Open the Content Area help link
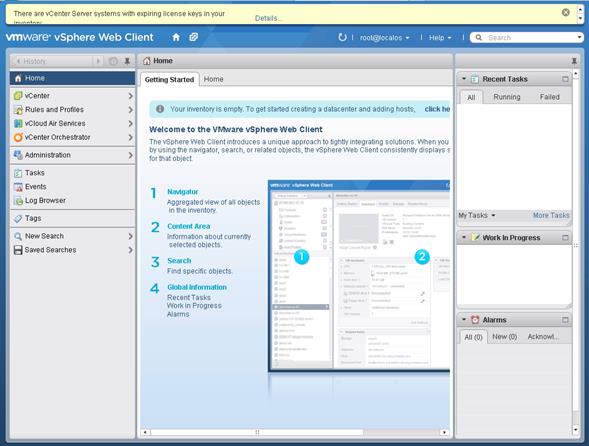 pos(189,226)
